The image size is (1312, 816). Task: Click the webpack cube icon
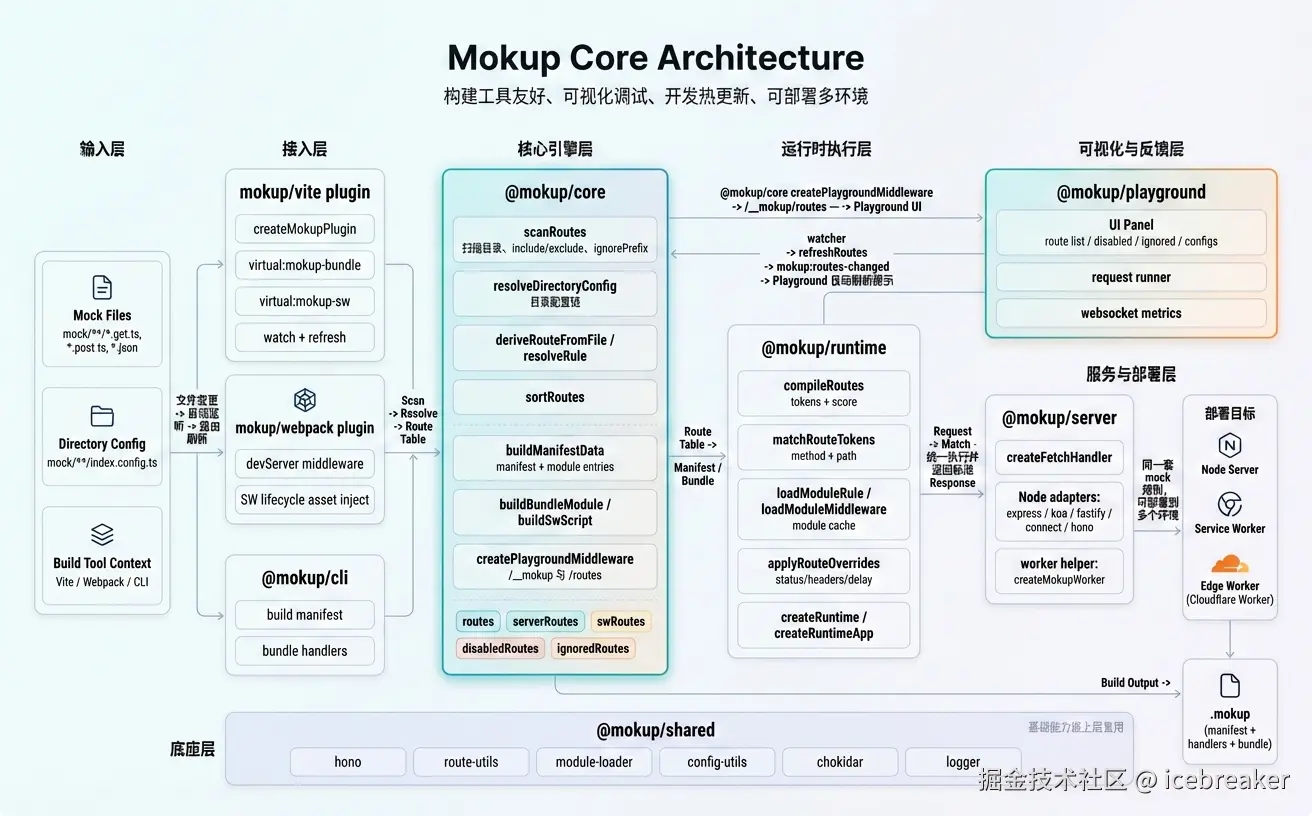pos(305,400)
